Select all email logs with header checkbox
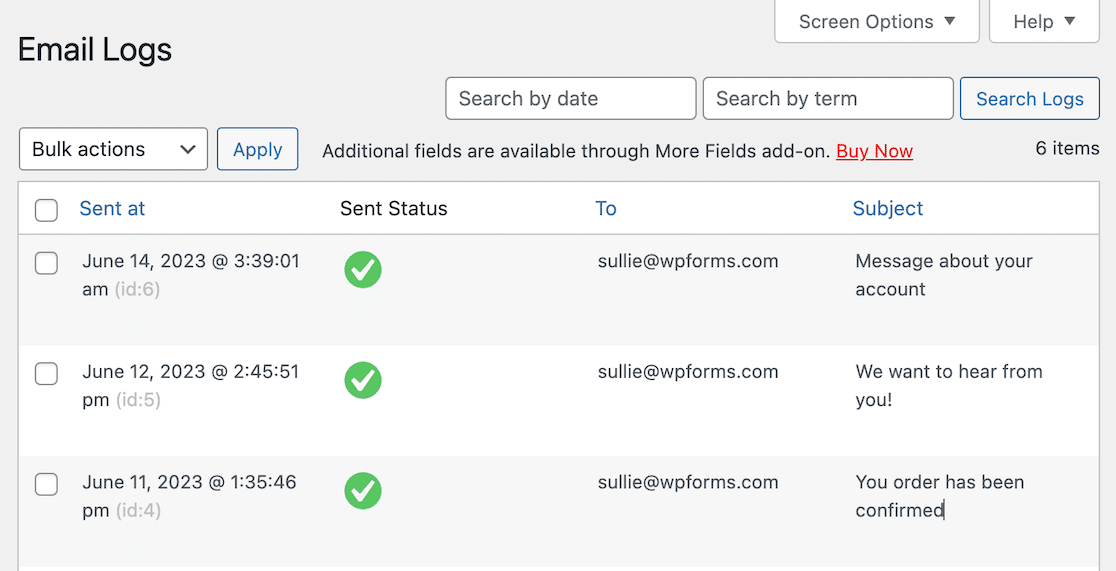 (46, 210)
